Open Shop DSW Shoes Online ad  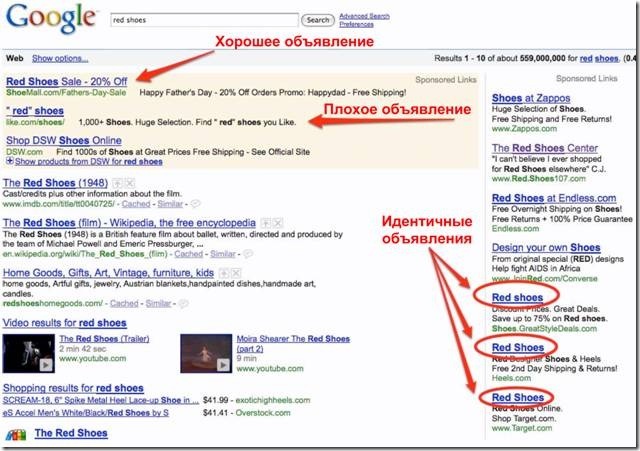tap(64, 140)
